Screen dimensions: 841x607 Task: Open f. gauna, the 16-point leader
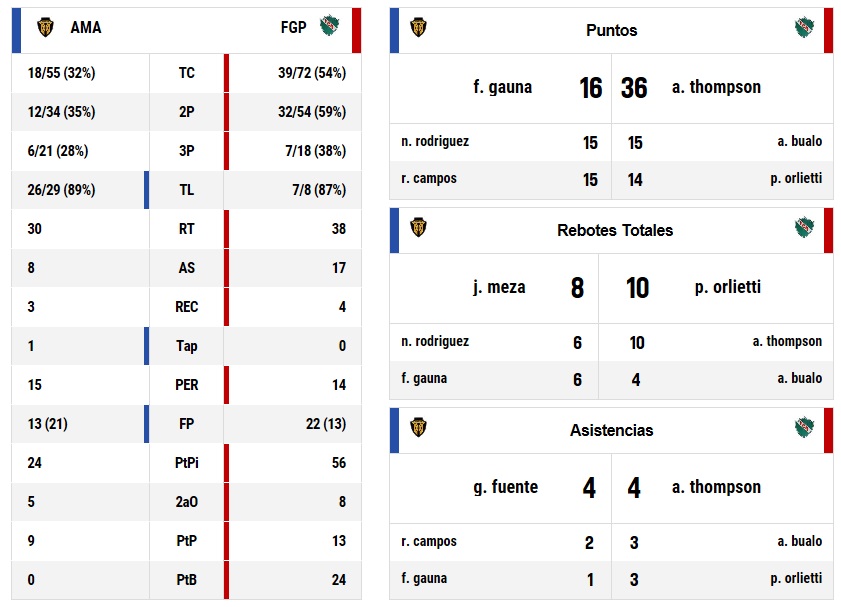click(502, 87)
